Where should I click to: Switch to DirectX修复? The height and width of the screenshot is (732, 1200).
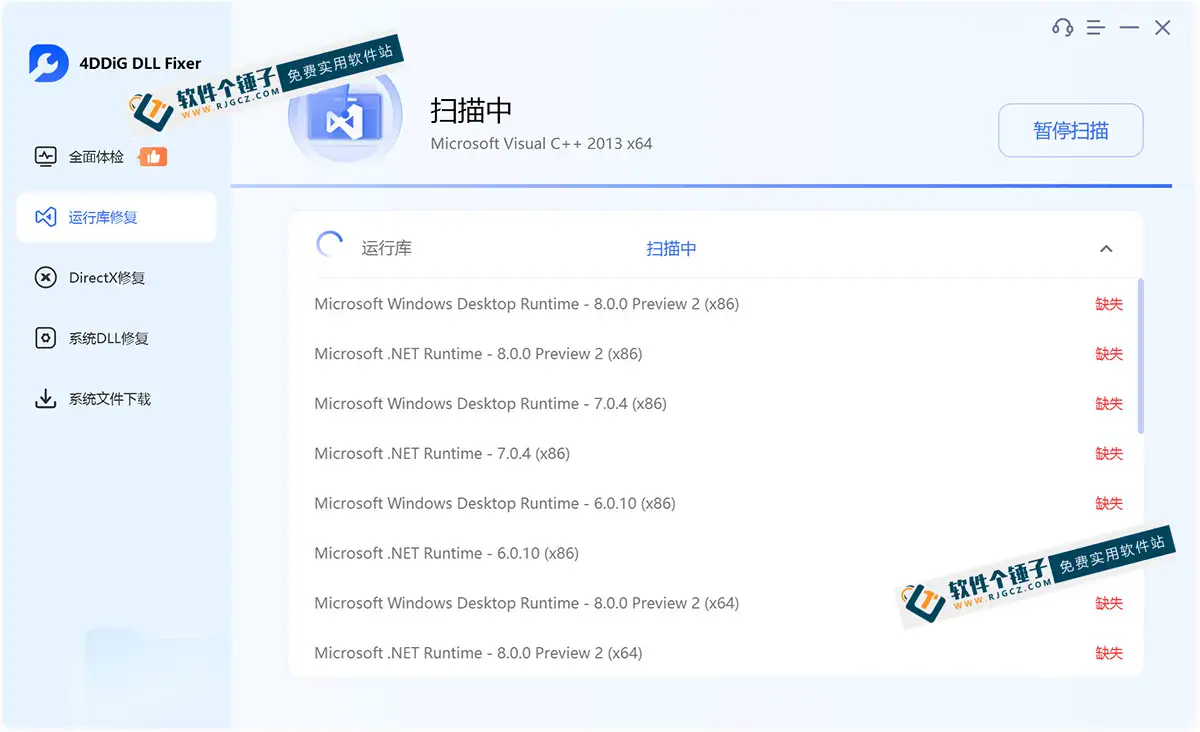(116, 278)
